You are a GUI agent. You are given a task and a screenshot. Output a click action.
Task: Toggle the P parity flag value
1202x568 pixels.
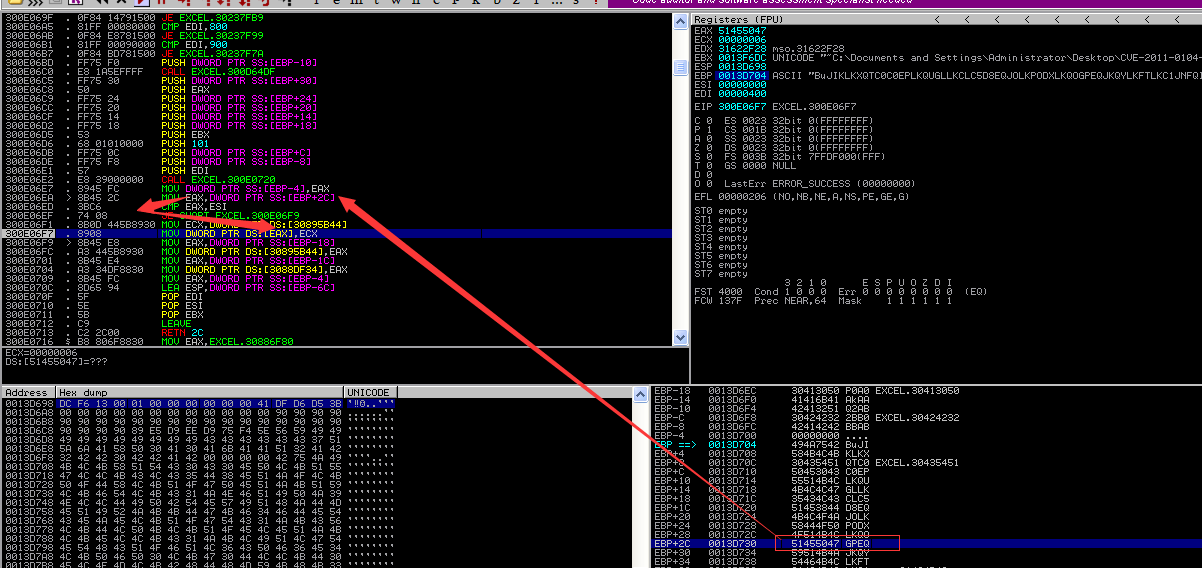709,128
